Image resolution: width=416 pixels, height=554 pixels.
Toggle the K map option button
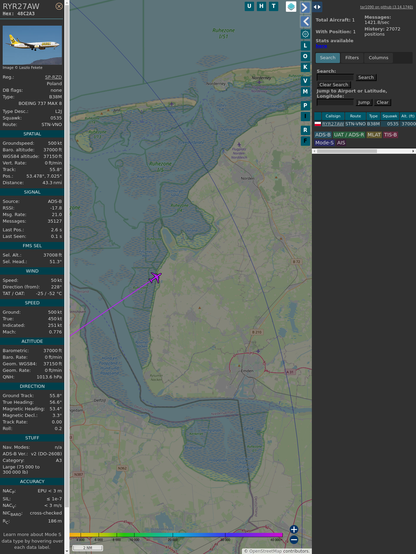click(x=305, y=67)
